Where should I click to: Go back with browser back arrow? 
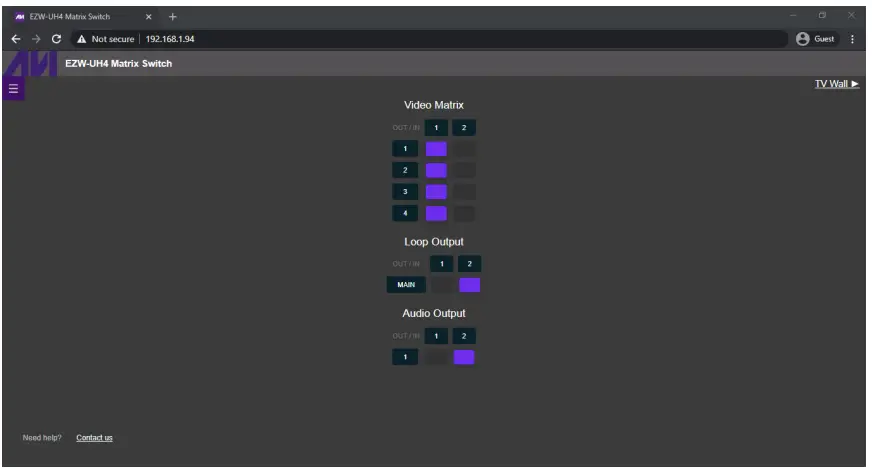pos(16,39)
